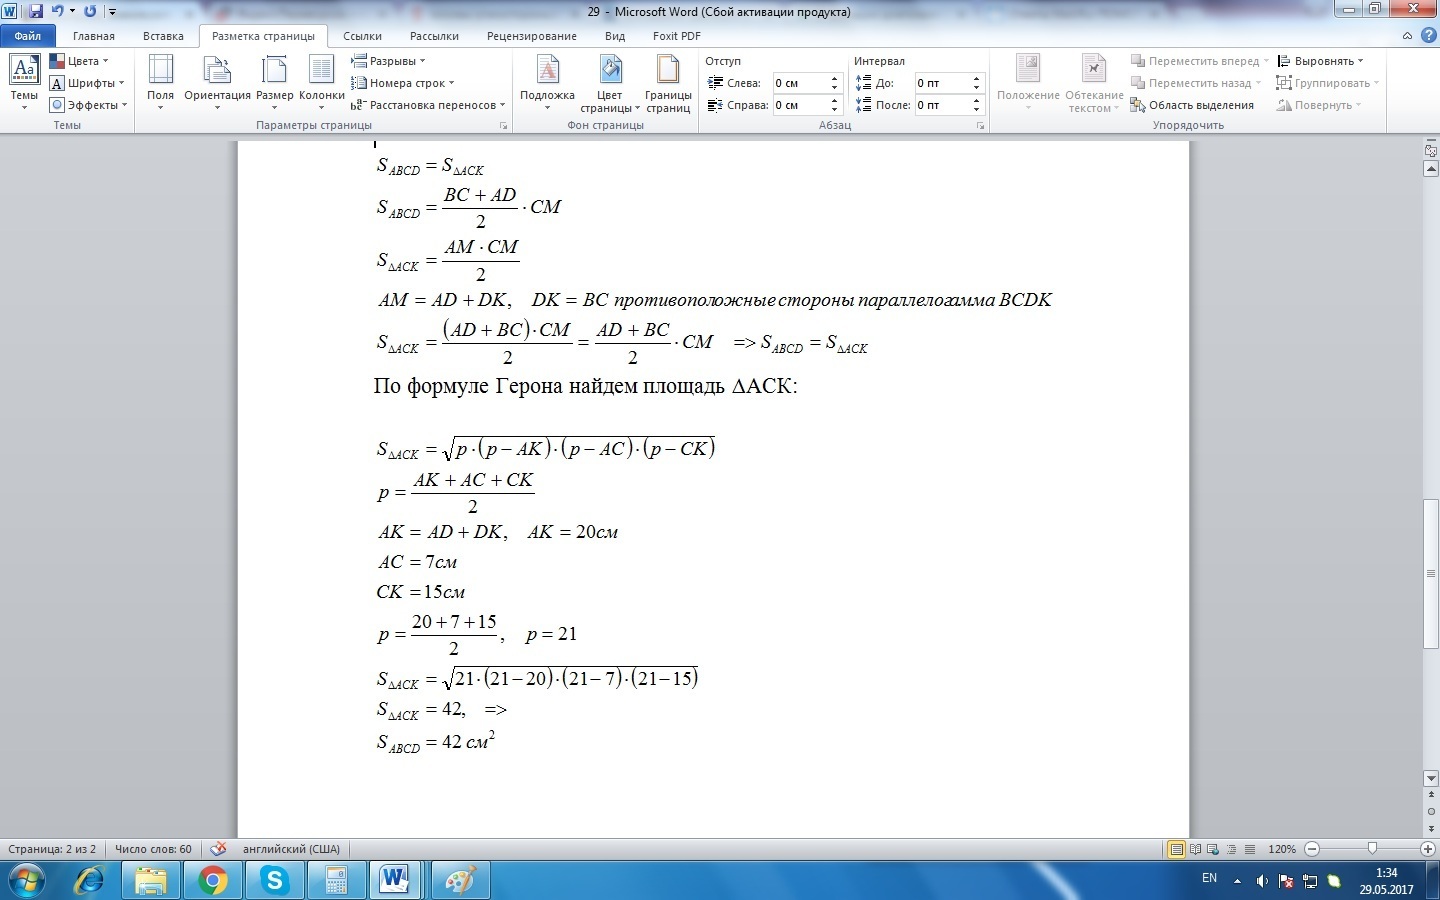Screen dimensions: 1440x900
Task: Open Windows Explorer from the taskbar
Action: [x=151, y=880]
